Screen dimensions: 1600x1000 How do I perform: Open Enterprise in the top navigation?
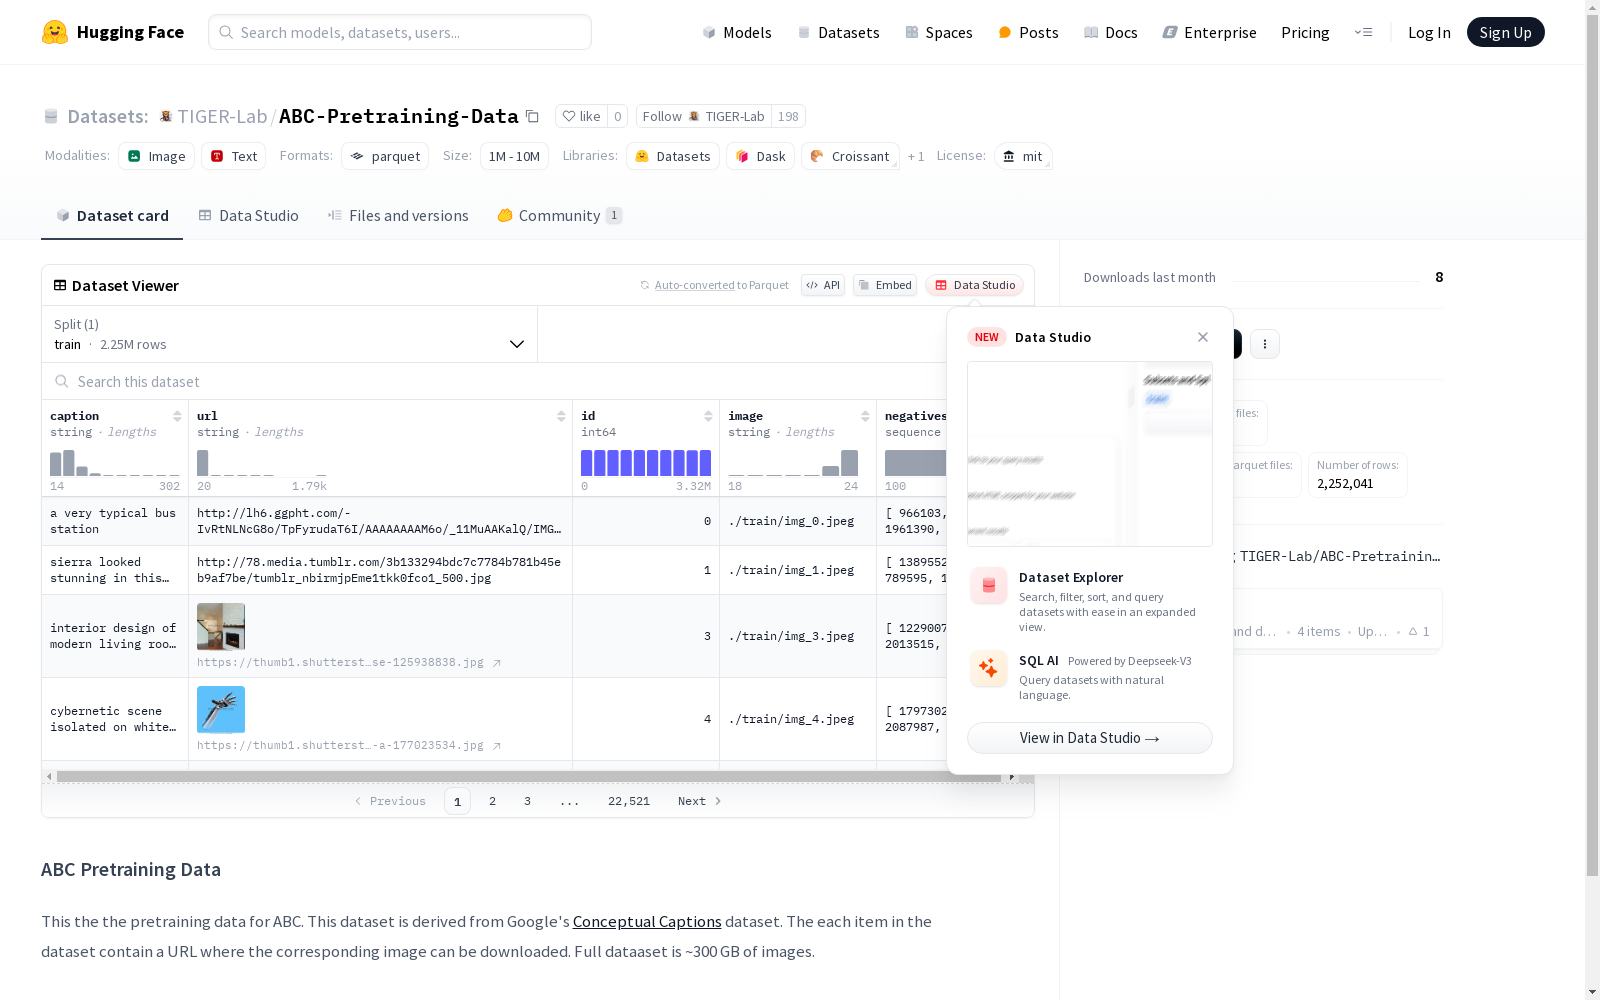(1209, 32)
